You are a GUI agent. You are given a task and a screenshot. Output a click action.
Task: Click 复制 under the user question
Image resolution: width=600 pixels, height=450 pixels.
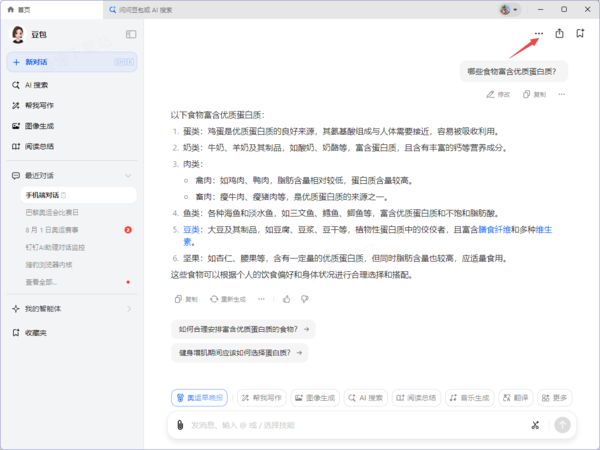[x=535, y=95]
